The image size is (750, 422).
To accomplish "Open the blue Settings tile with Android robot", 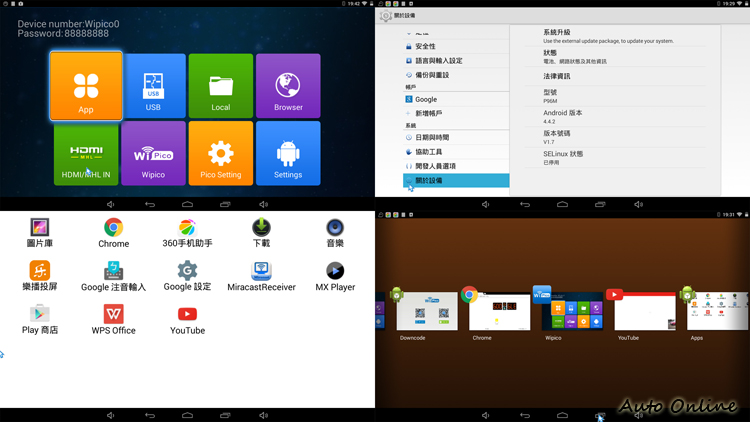I will [x=288, y=153].
